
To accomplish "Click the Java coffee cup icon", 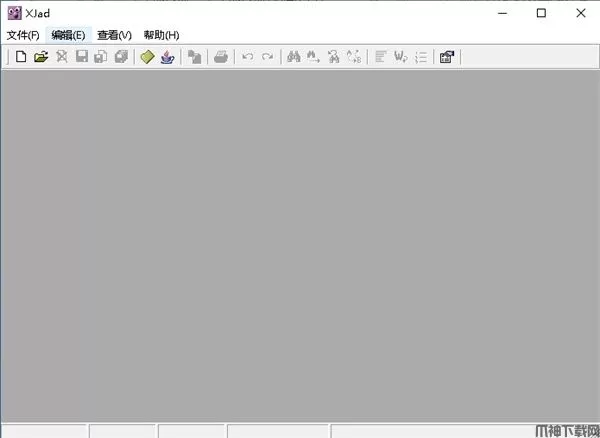I will tap(167, 57).
